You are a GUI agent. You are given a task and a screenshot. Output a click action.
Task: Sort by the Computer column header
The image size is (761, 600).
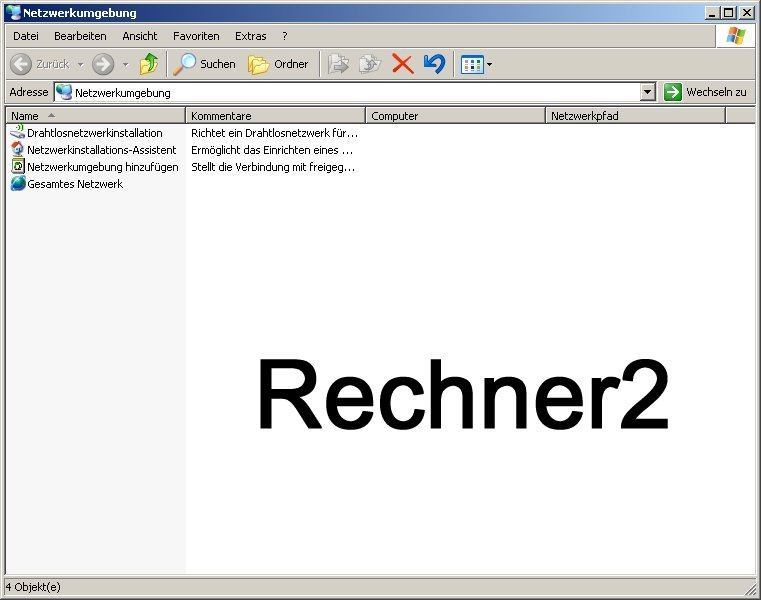(455, 116)
